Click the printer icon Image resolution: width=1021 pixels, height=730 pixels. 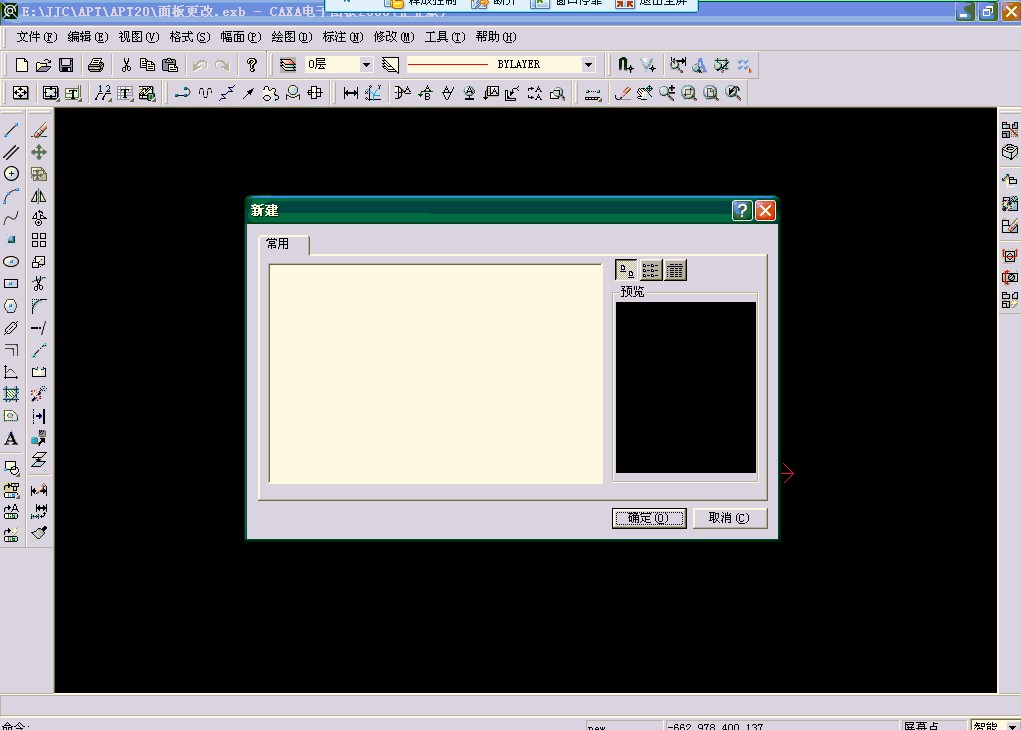pyautogui.click(x=96, y=65)
